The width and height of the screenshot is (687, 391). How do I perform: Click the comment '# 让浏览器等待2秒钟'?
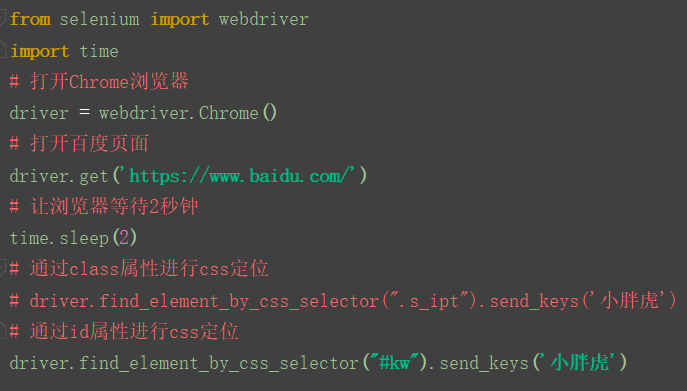[x=104, y=206]
